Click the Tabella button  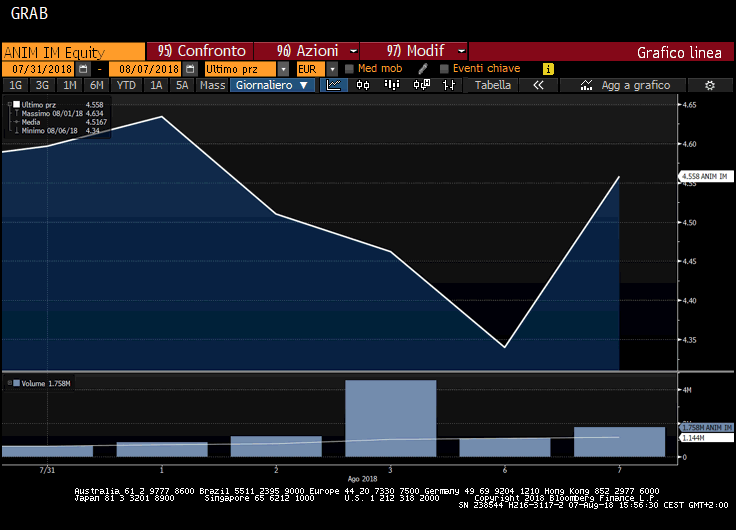(x=492, y=86)
